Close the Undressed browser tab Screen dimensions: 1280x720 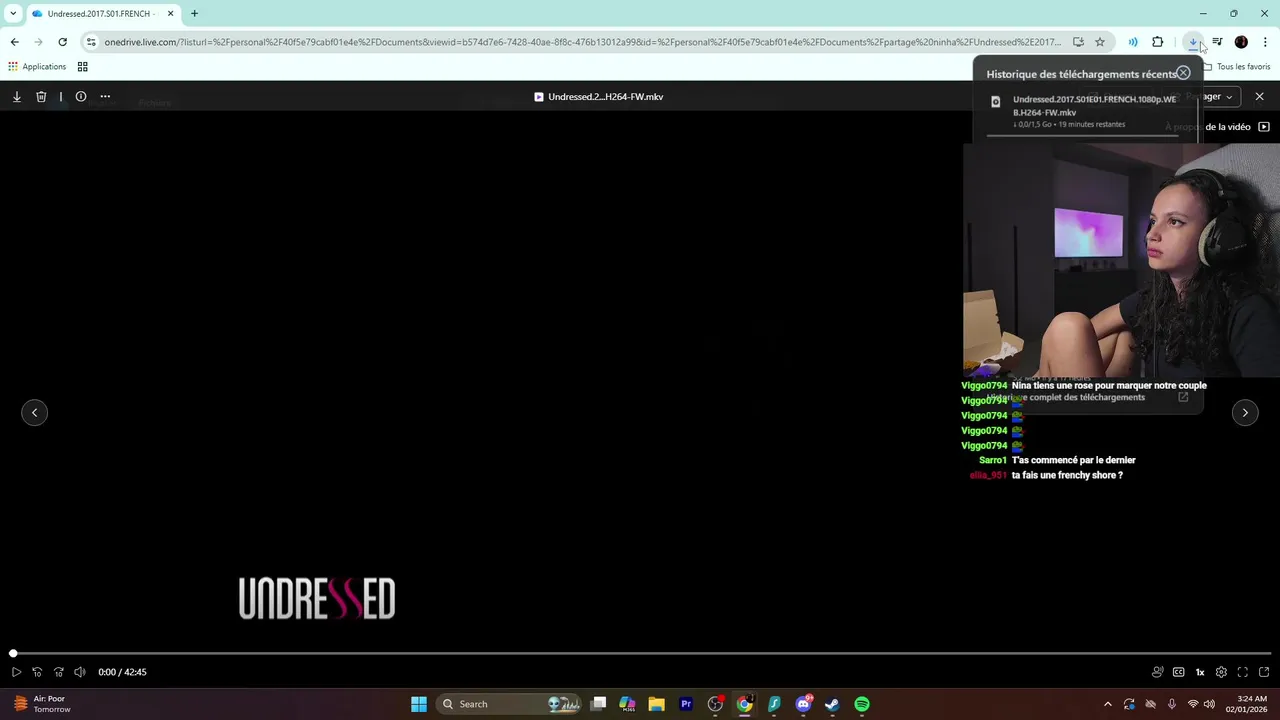pos(170,14)
